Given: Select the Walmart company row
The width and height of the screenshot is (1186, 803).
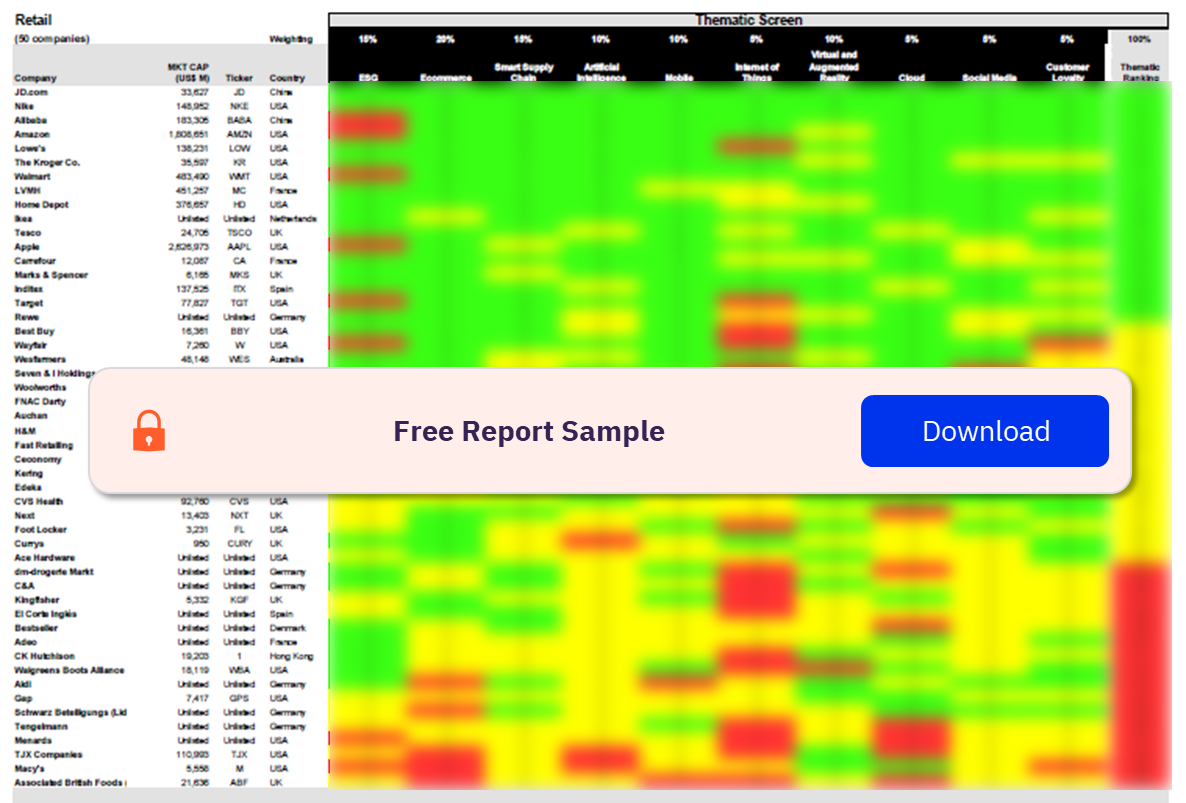Looking at the screenshot, I should (x=170, y=177).
